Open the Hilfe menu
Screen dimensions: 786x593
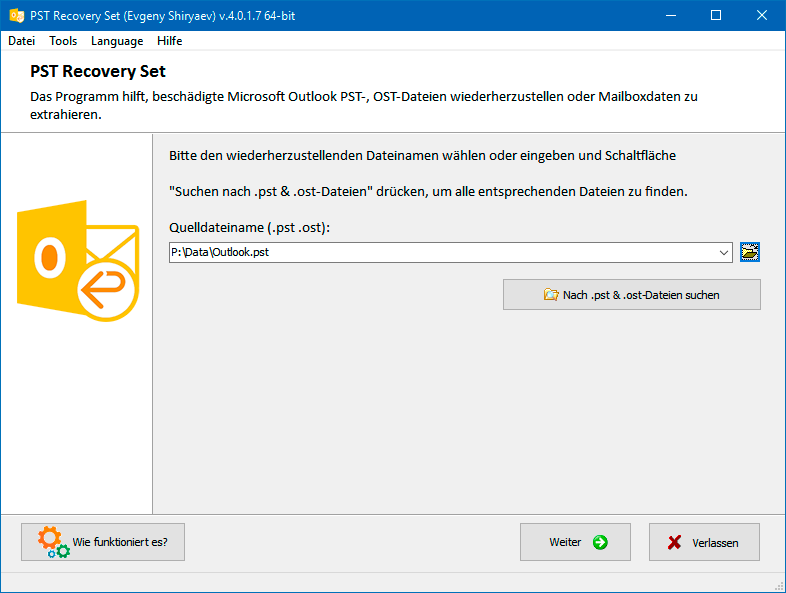click(170, 41)
